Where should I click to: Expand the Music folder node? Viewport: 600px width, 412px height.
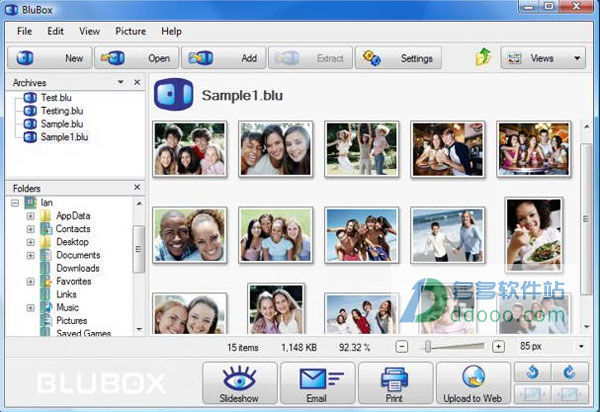pos(31,308)
